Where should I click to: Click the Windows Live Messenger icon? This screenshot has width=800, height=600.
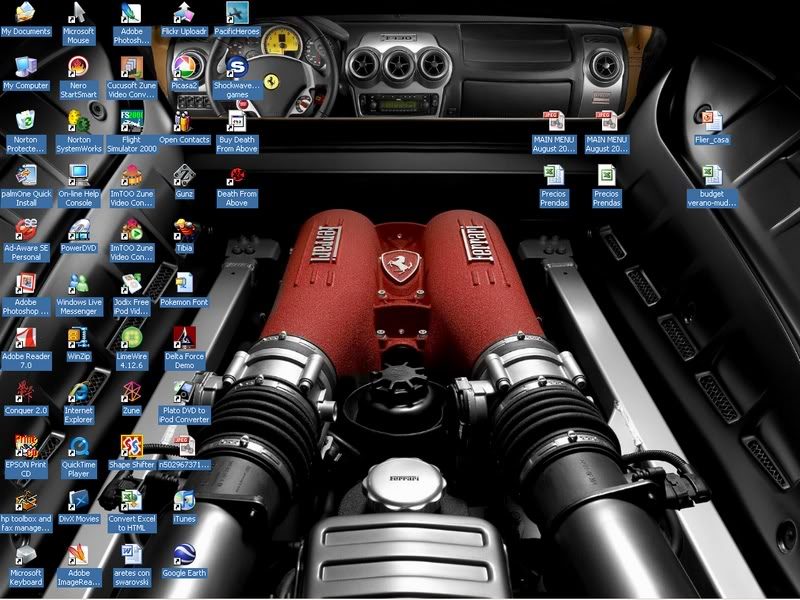click(78, 284)
